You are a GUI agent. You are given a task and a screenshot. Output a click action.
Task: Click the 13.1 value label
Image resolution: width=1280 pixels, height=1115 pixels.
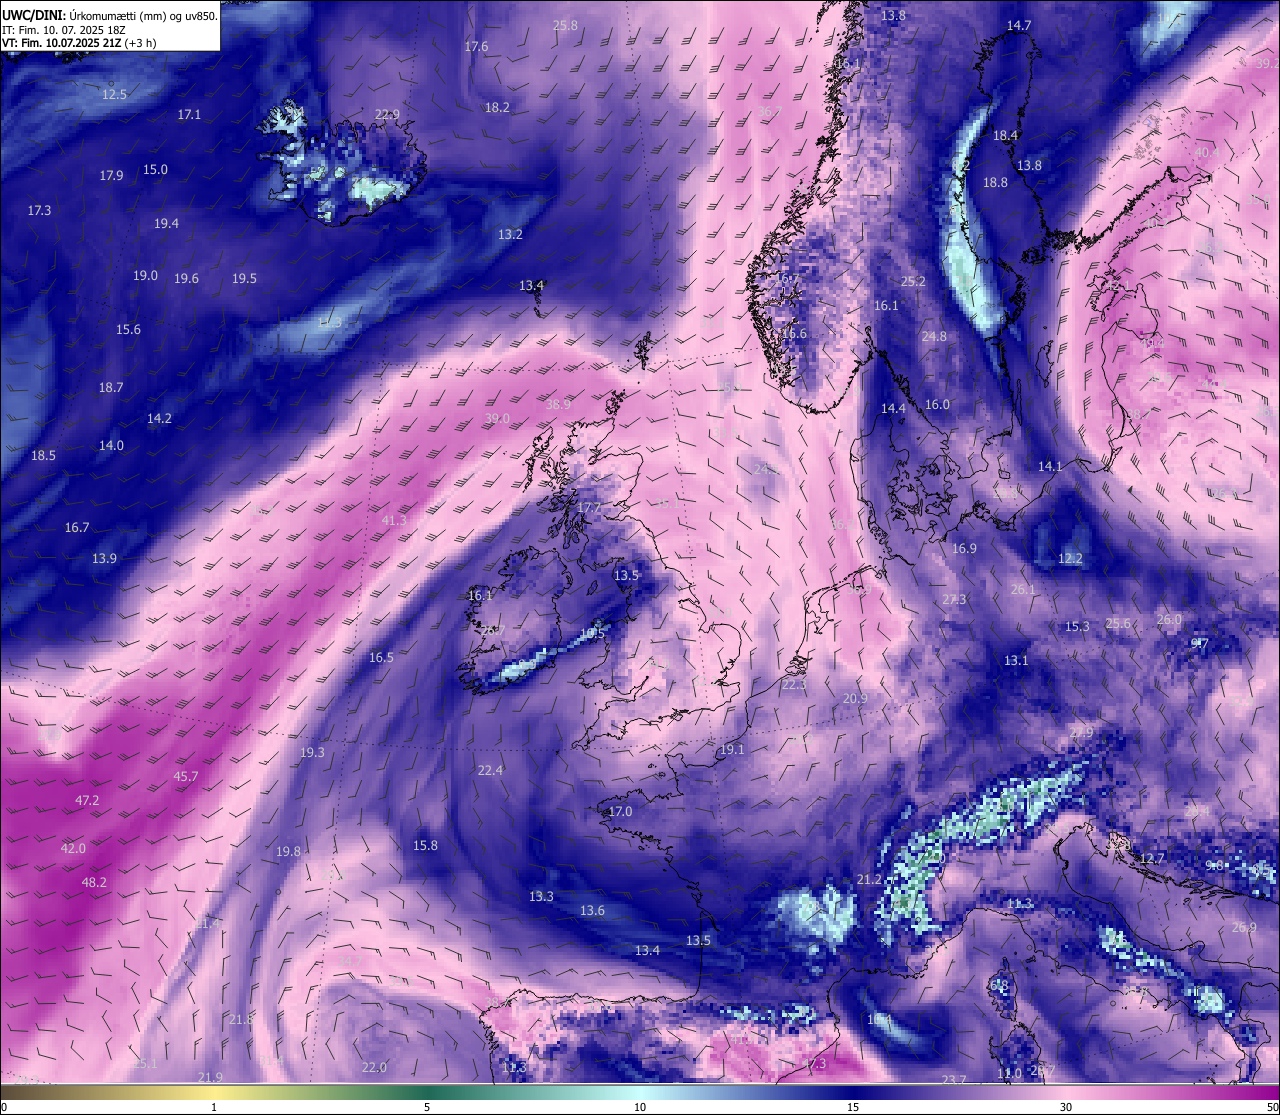[1016, 660]
